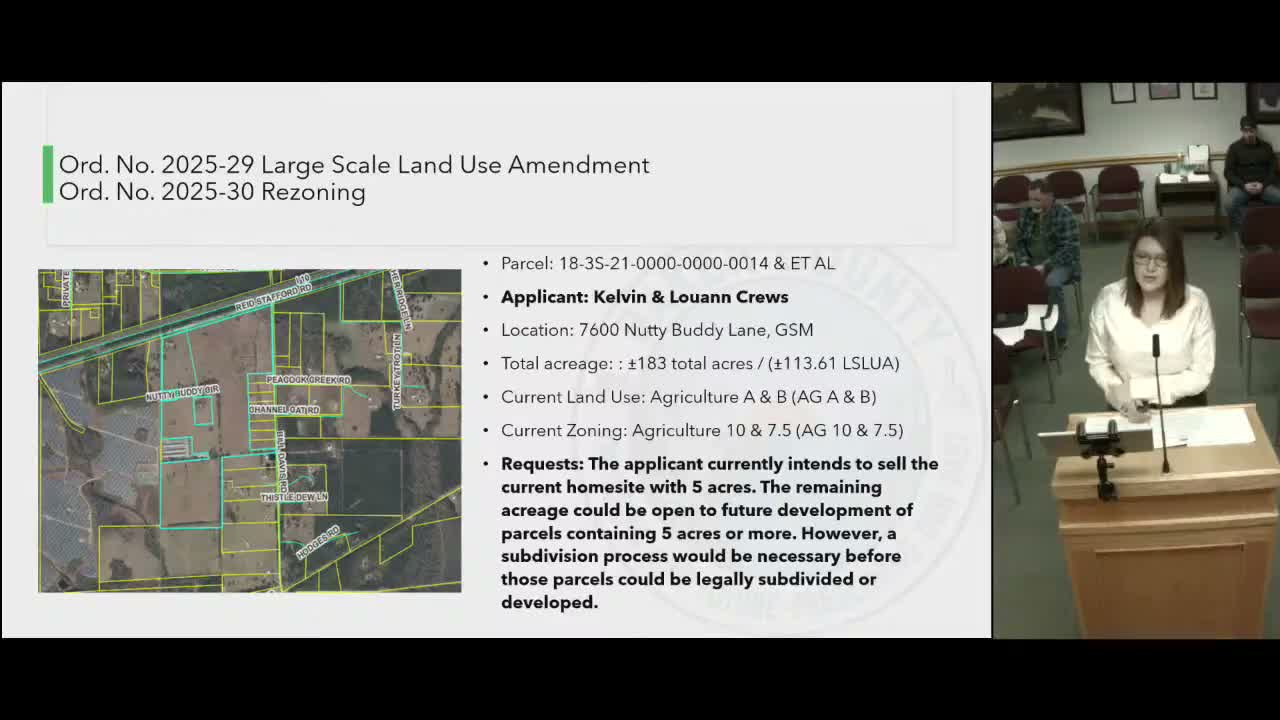1280x720 pixels.
Task: Click the "Ord. No. 2025-30 Rezoning" heading
Action: tap(212, 192)
